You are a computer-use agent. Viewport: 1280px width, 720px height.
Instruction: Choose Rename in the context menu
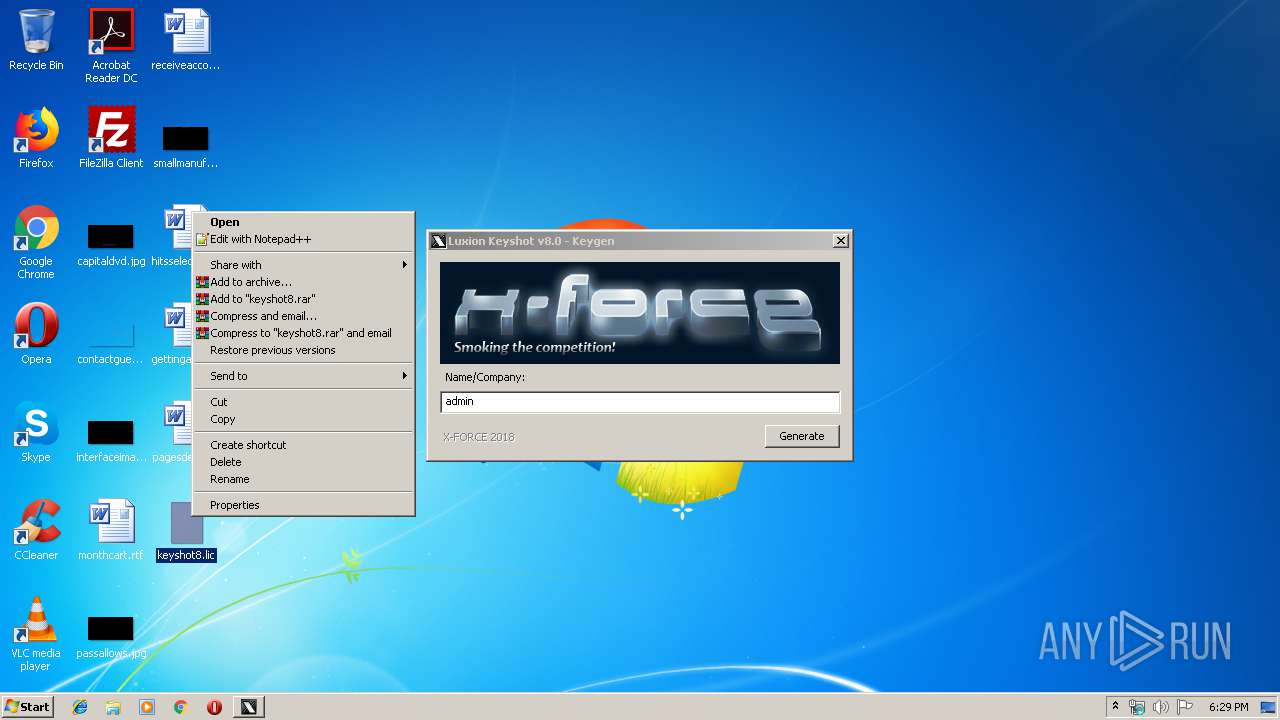click(303, 479)
